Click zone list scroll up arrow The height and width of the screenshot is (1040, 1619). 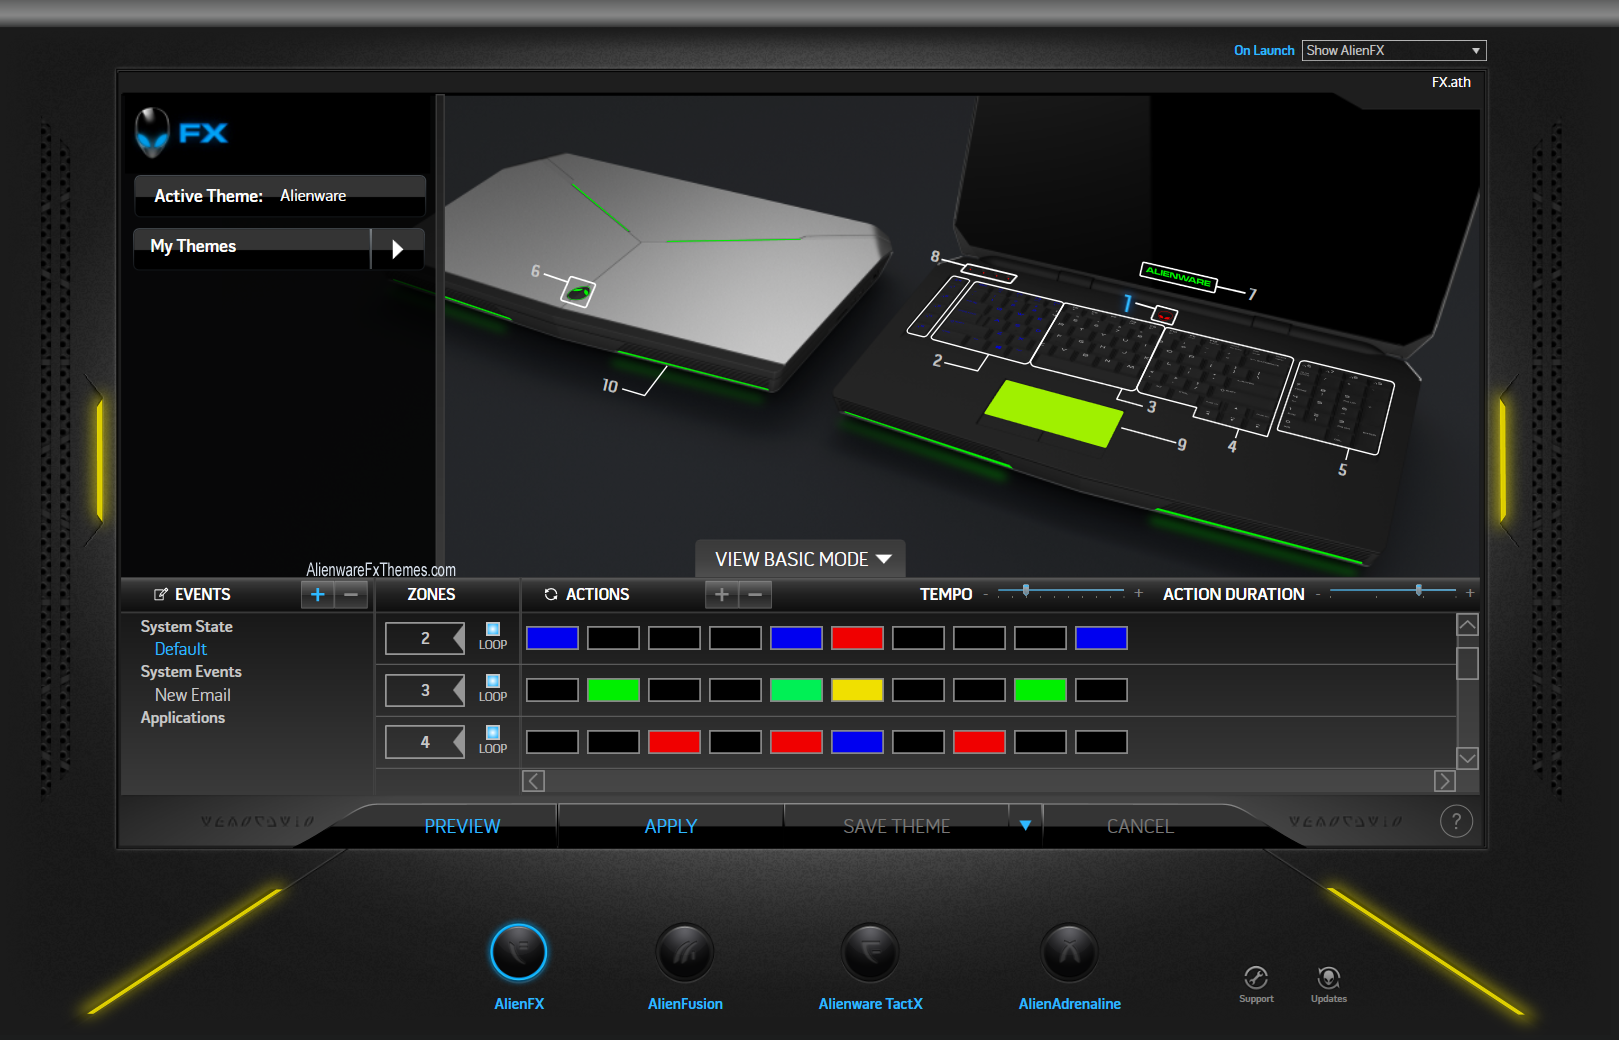[x=1467, y=625]
